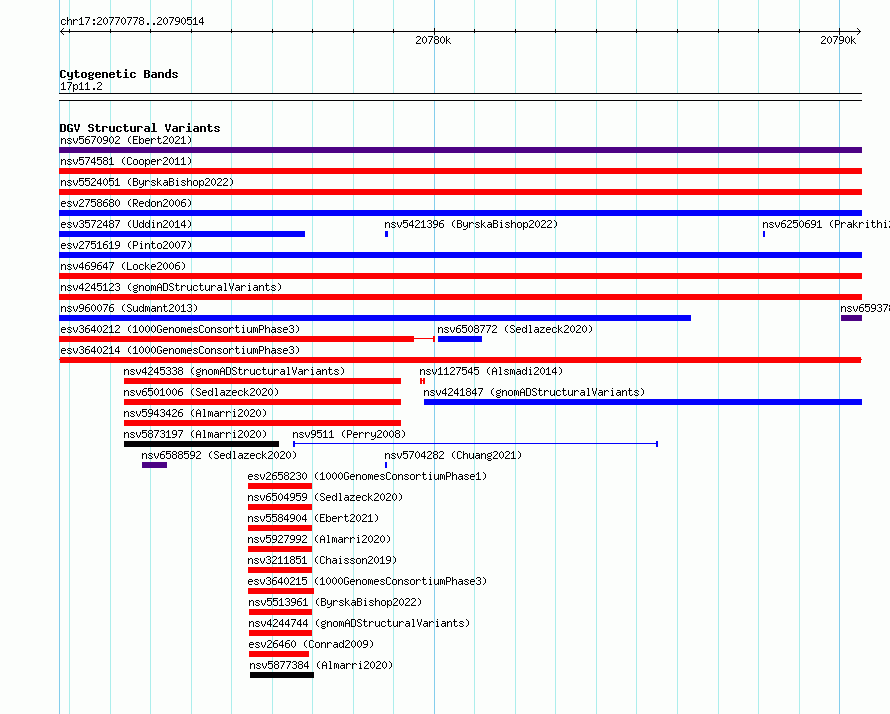Click nsv960076 (Sudmant2013) label
The height and width of the screenshot is (714, 890).
129,308
